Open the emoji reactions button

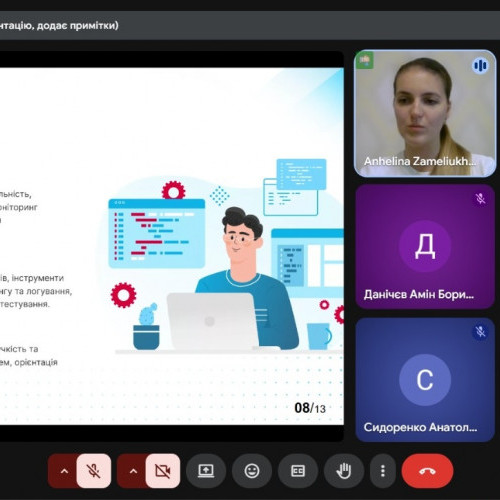(252, 471)
